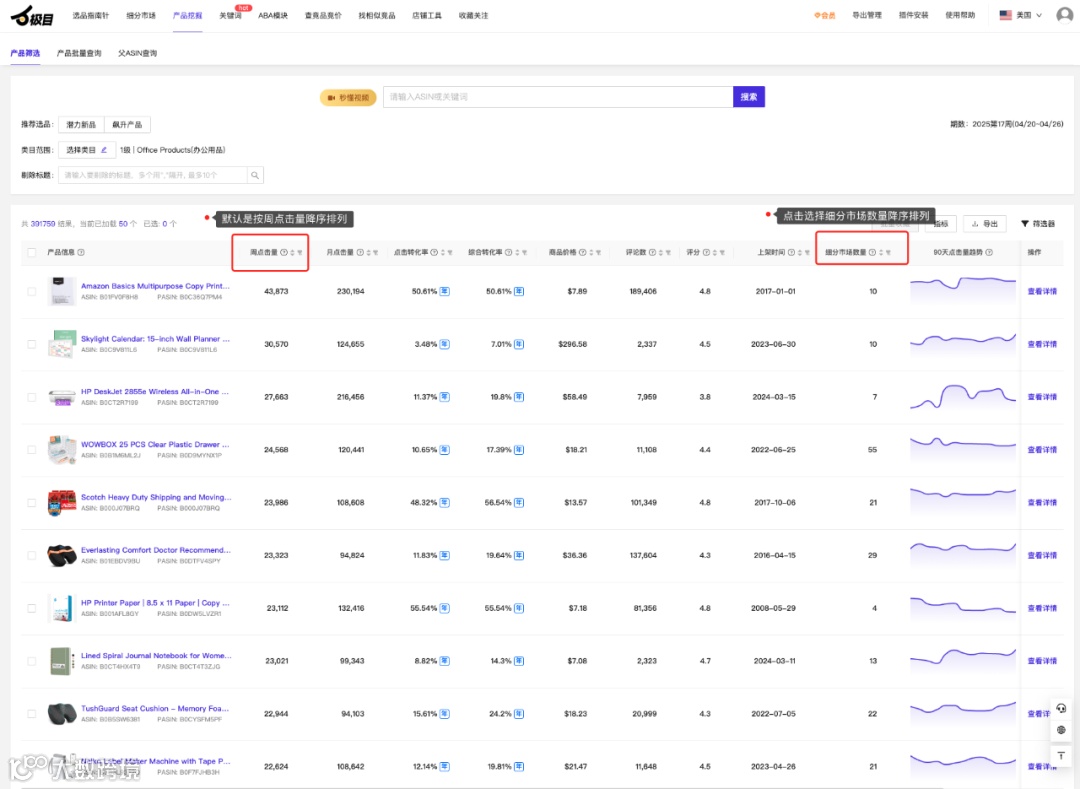Screen dimensions: 1080x789
Task: Click the sort arrows on 评论数 column
Action: pyautogui.click(x=661, y=253)
